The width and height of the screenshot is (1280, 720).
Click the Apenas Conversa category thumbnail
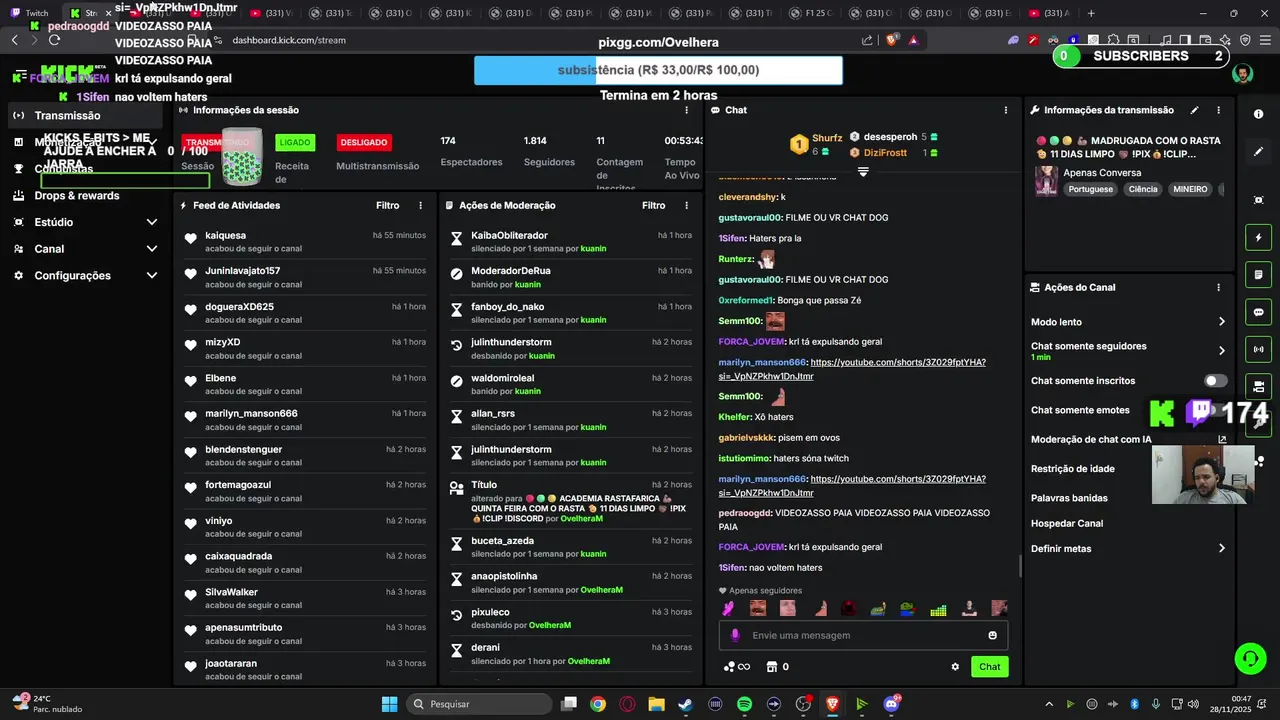(1047, 180)
